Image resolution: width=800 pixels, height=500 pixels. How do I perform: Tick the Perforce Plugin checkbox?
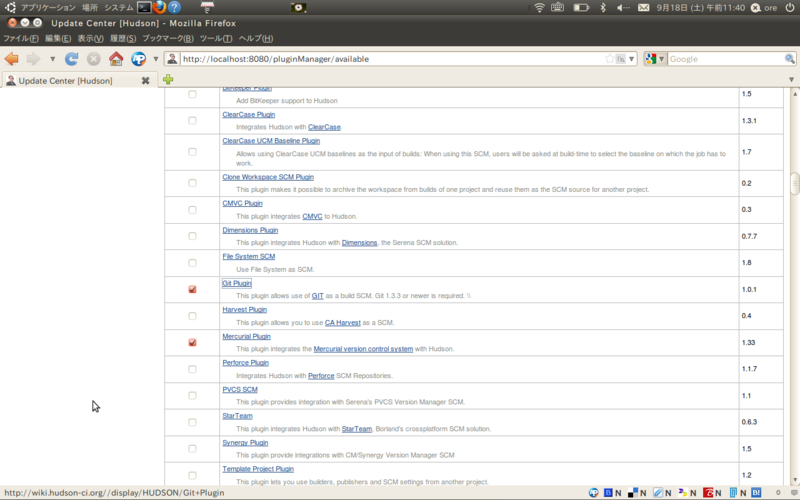pyautogui.click(x=192, y=369)
